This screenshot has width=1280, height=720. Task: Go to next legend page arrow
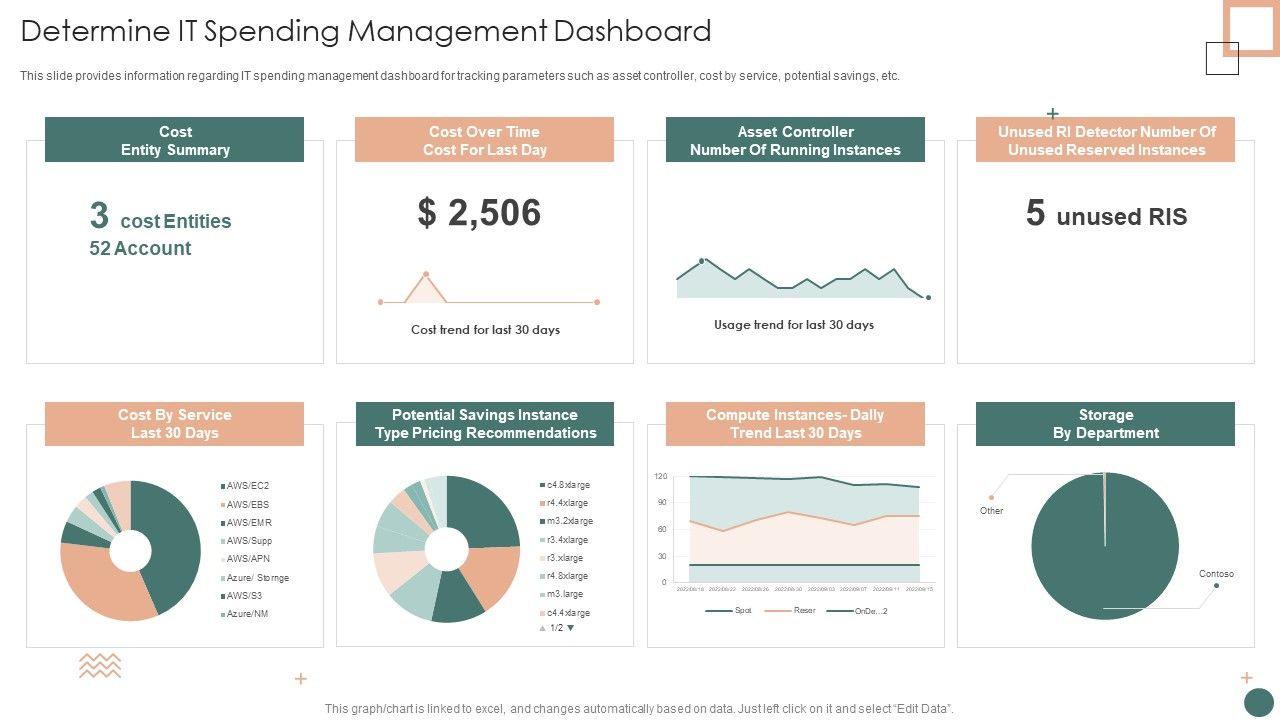point(571,628)
